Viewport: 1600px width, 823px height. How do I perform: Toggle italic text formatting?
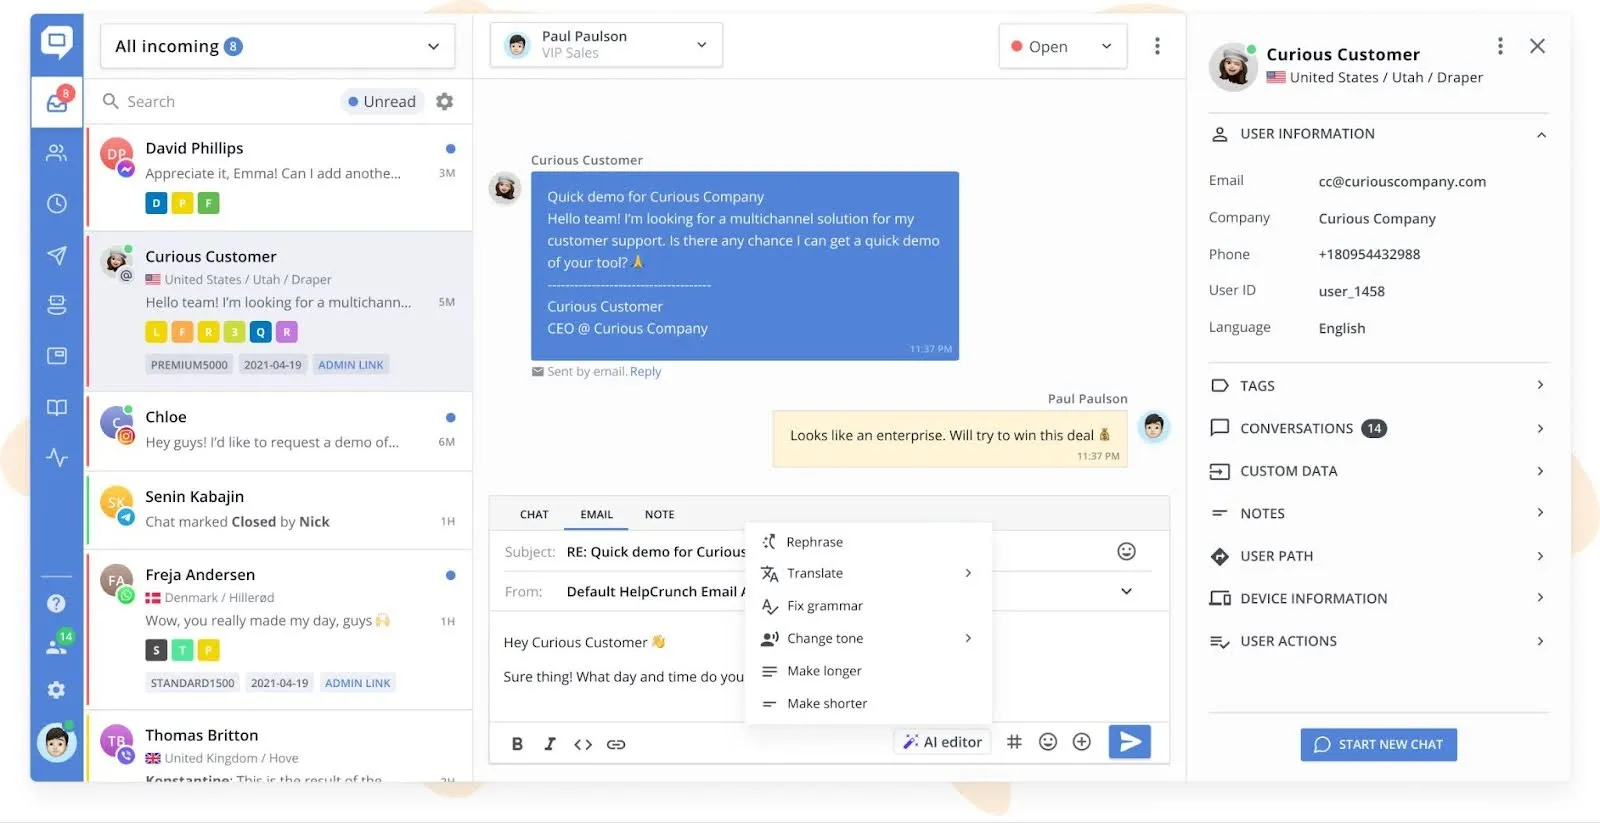tap(549, 744)
